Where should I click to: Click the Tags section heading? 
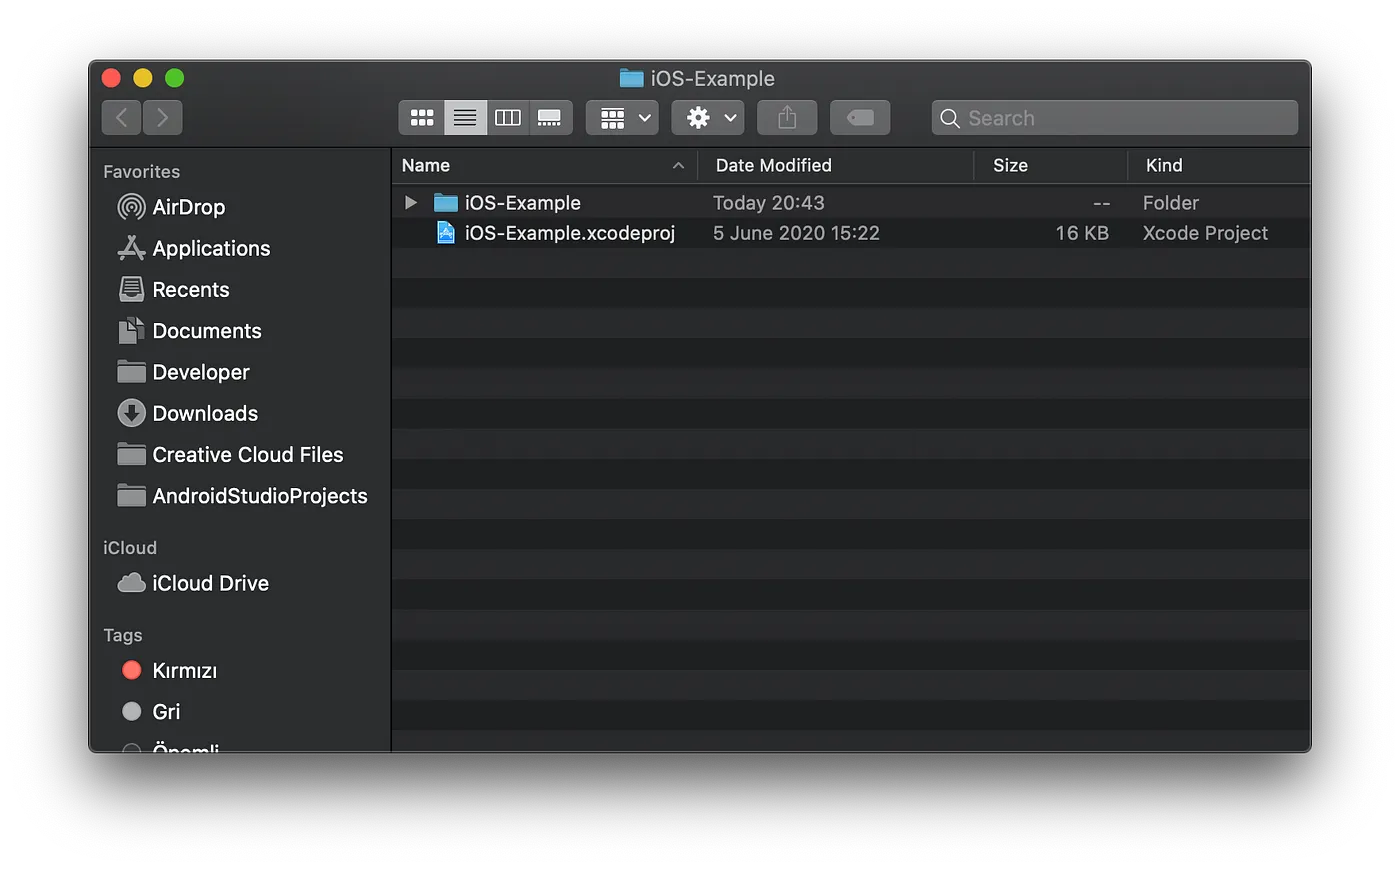[x=123, y=636]
